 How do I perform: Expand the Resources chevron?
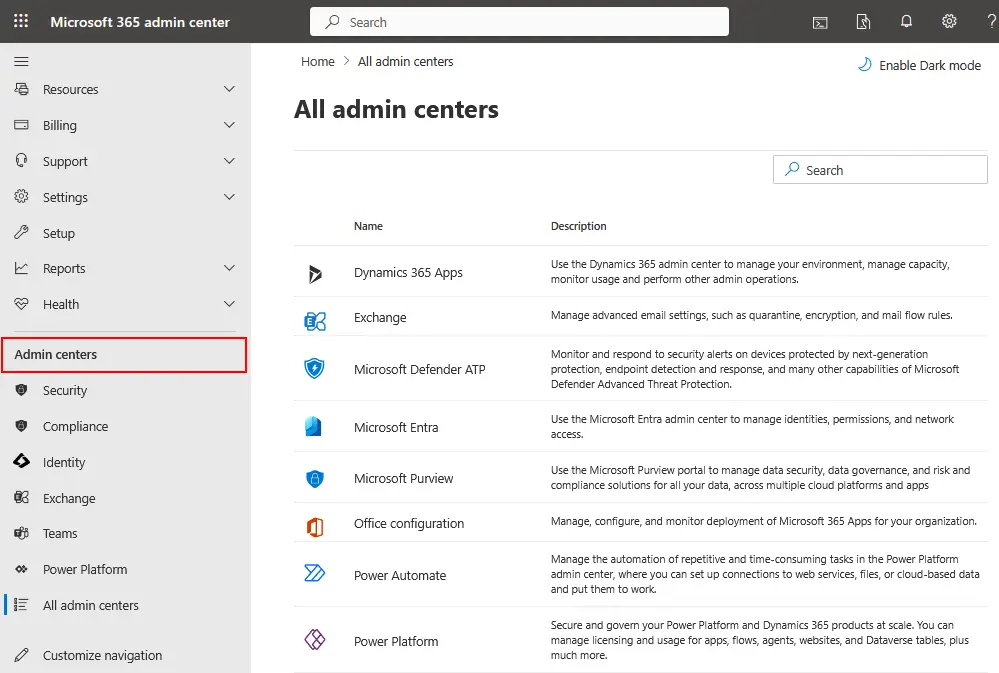[x=229, y=89]
